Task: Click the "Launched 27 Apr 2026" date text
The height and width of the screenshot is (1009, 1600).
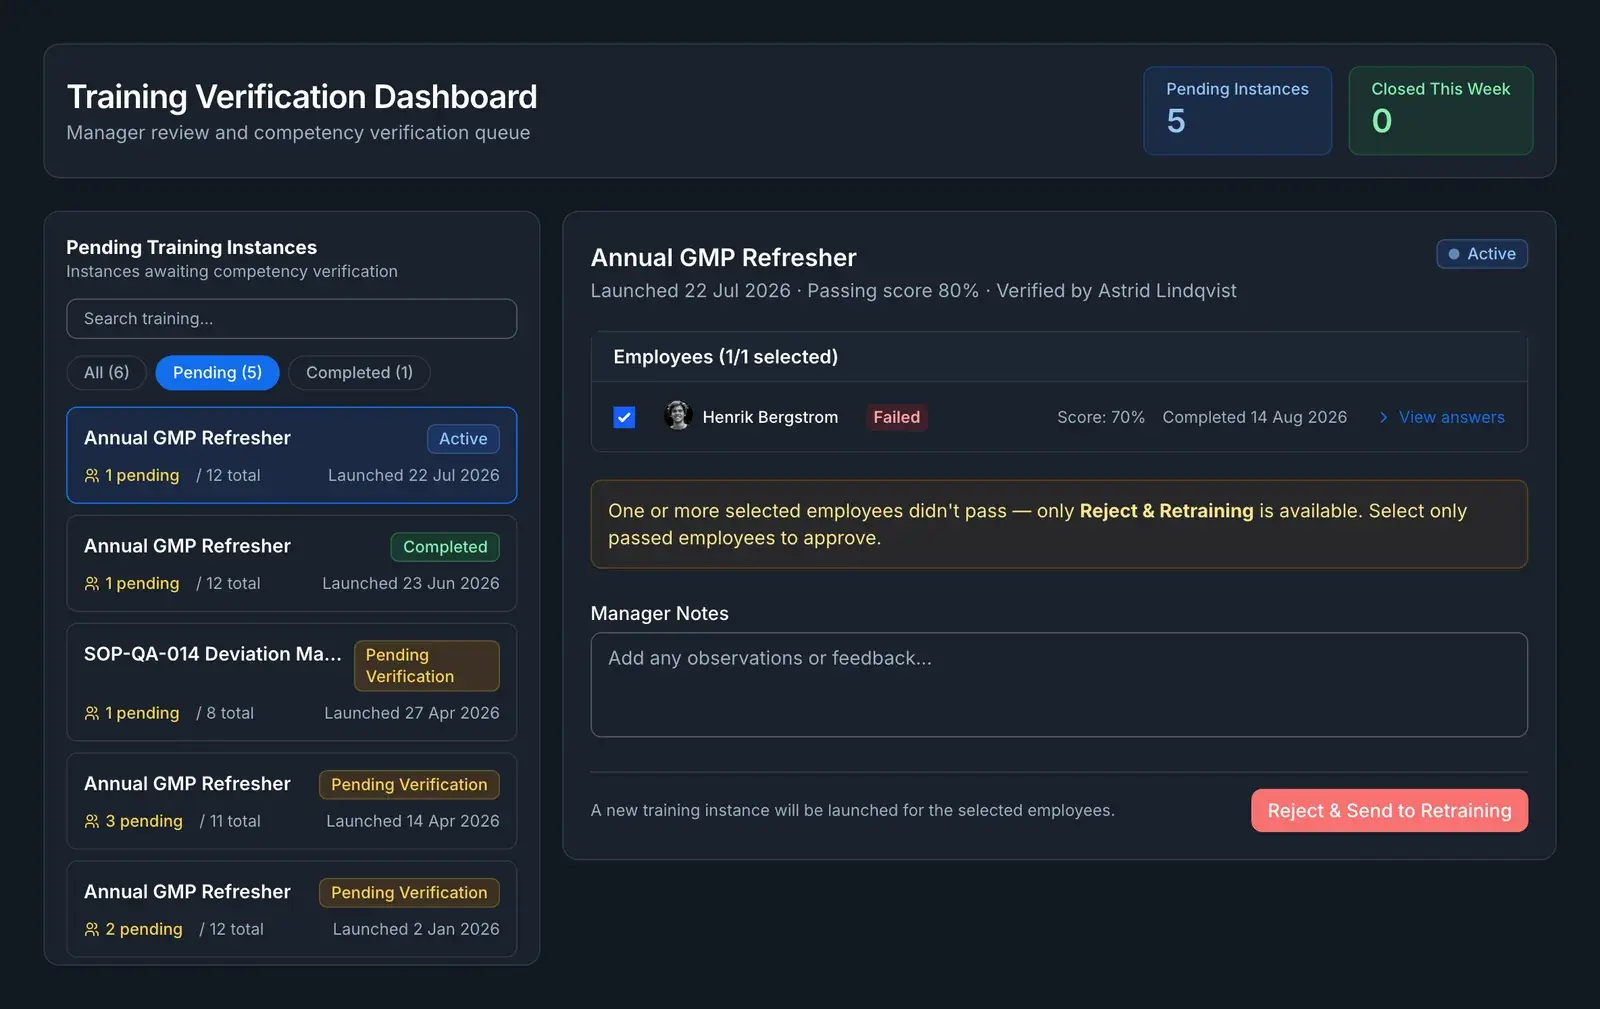Action: [412, 713]
